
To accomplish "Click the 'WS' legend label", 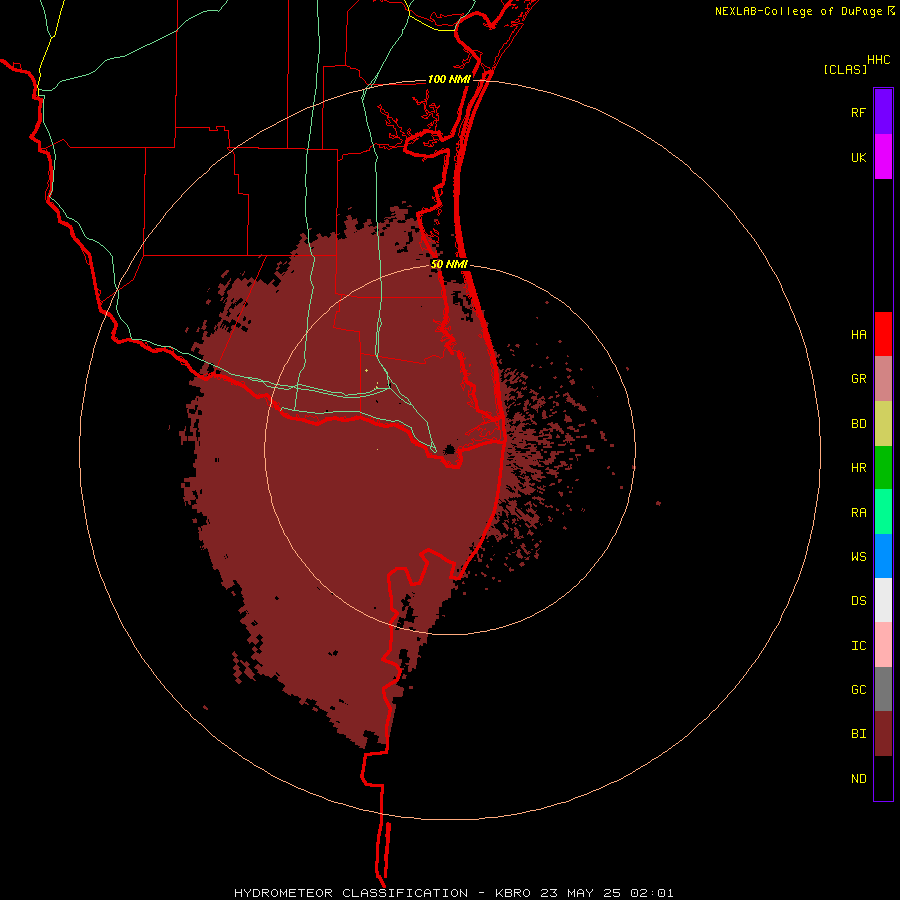I will point(858,556).
